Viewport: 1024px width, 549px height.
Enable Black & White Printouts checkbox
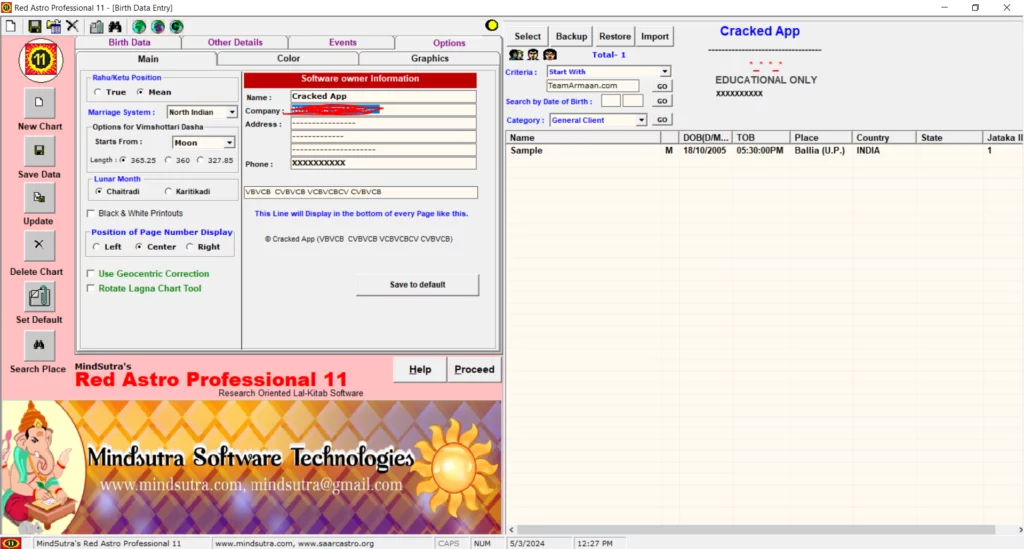pos(91,213)
